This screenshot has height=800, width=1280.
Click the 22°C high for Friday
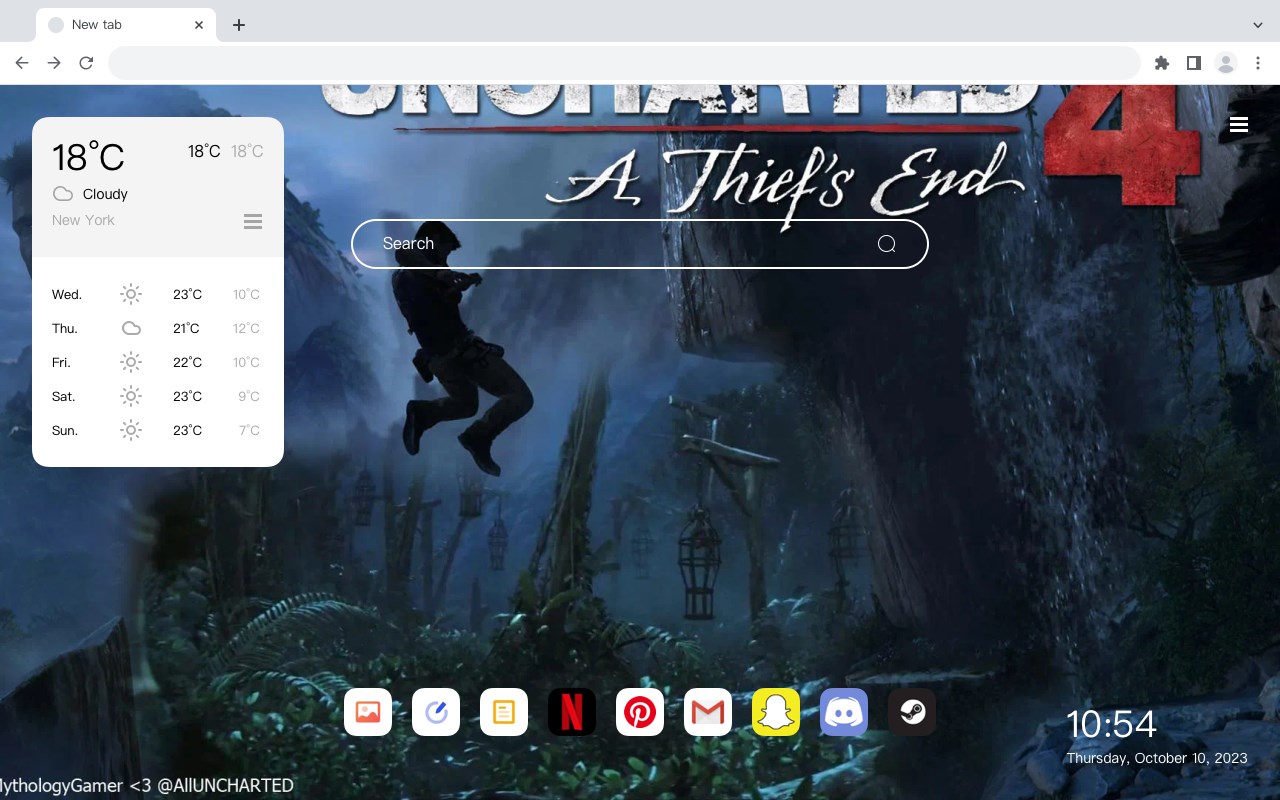(x=187, y=362)
